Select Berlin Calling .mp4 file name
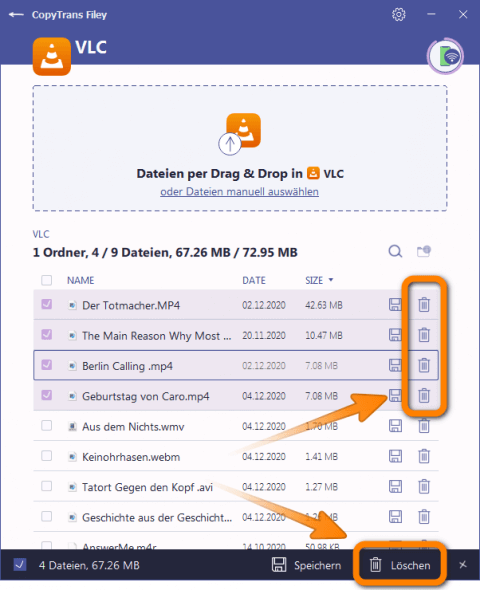 click(127, 366)
